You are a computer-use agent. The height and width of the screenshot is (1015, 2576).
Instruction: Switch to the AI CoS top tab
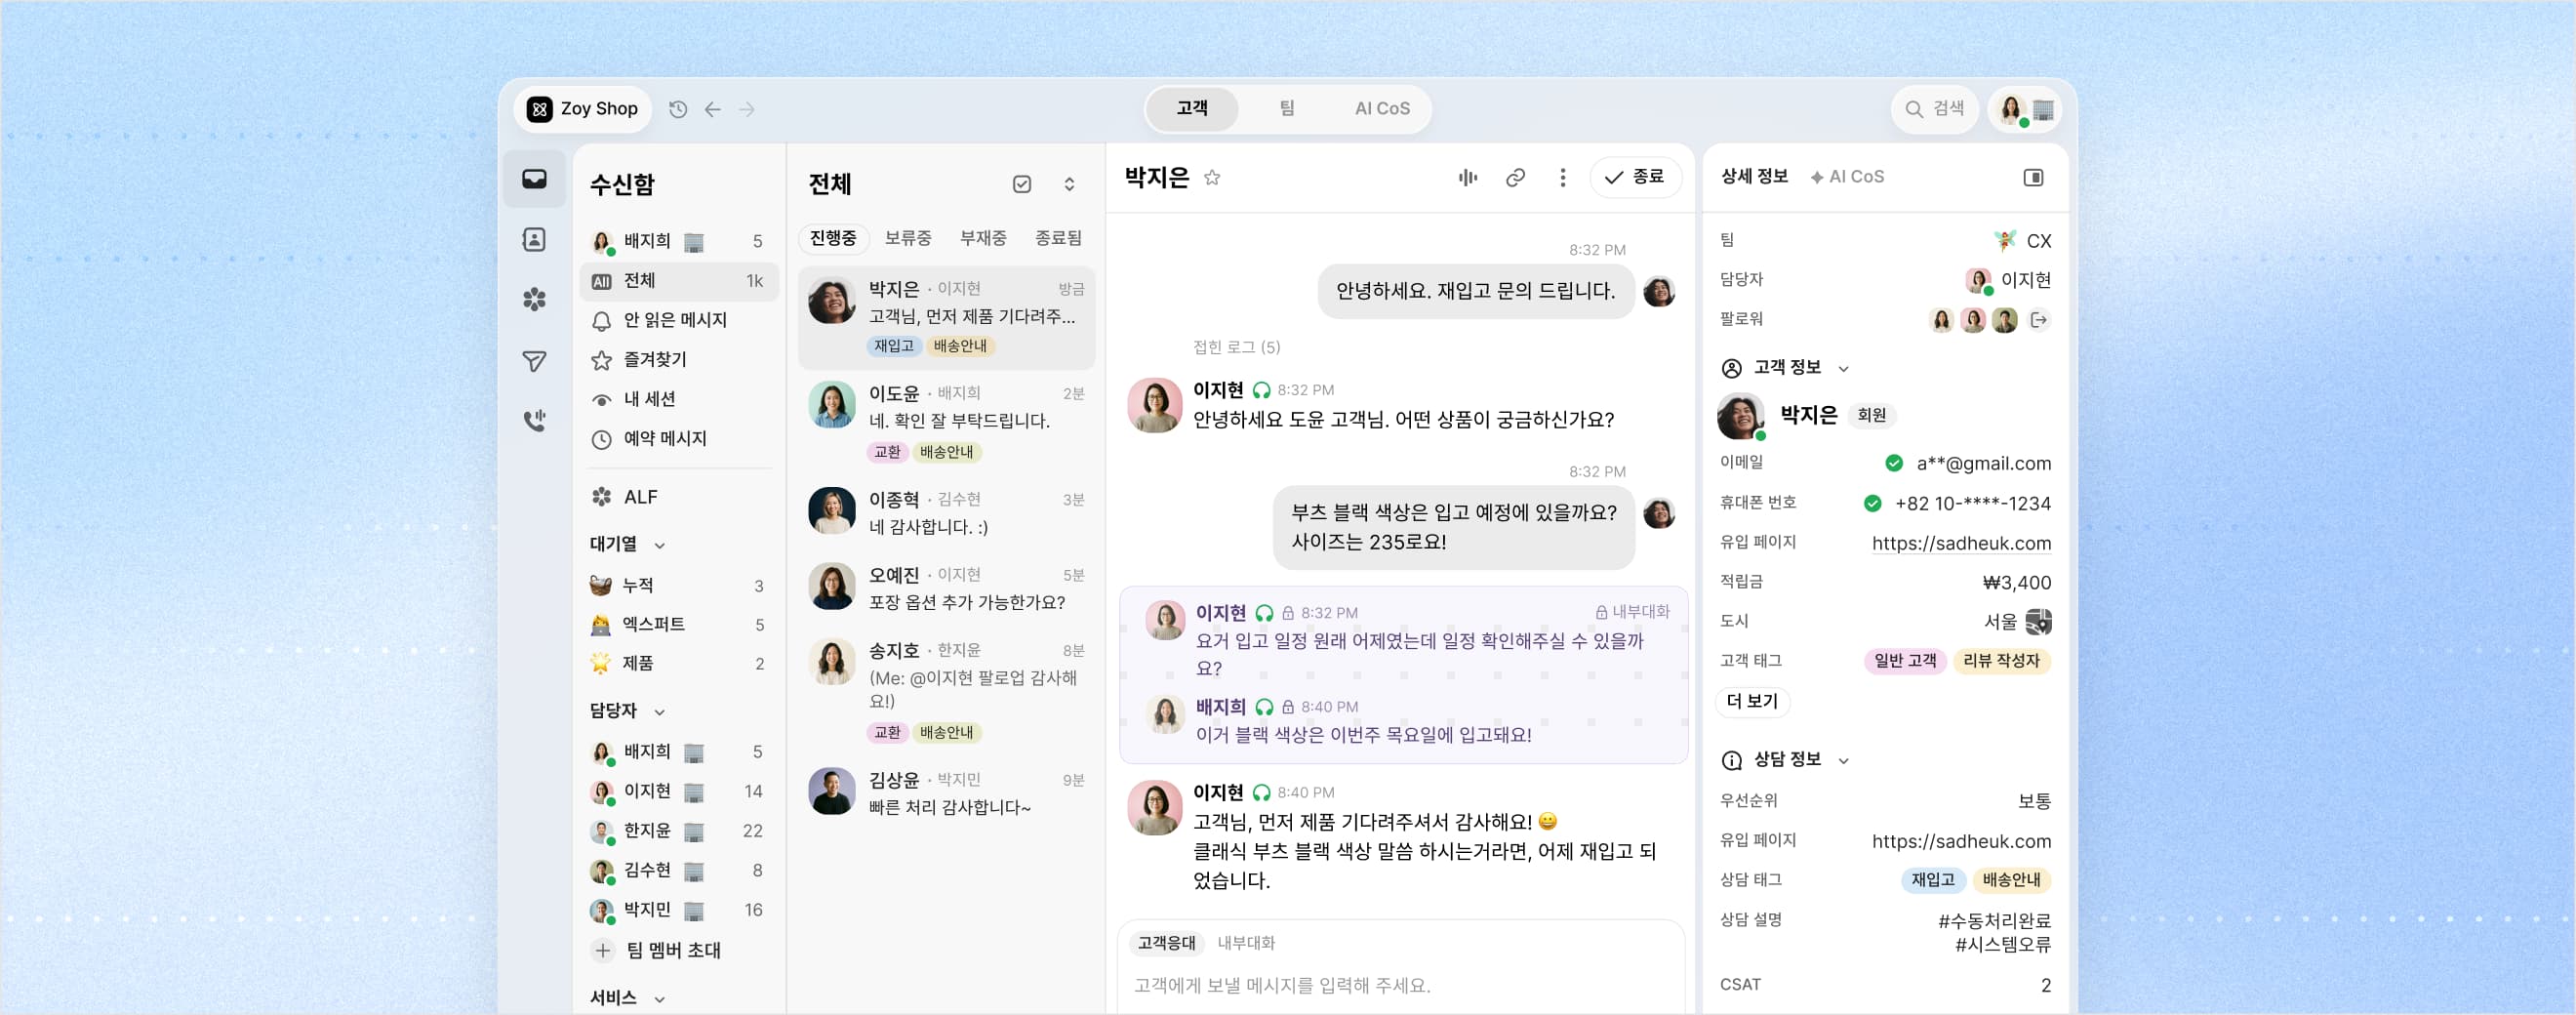click(1382, 109)
